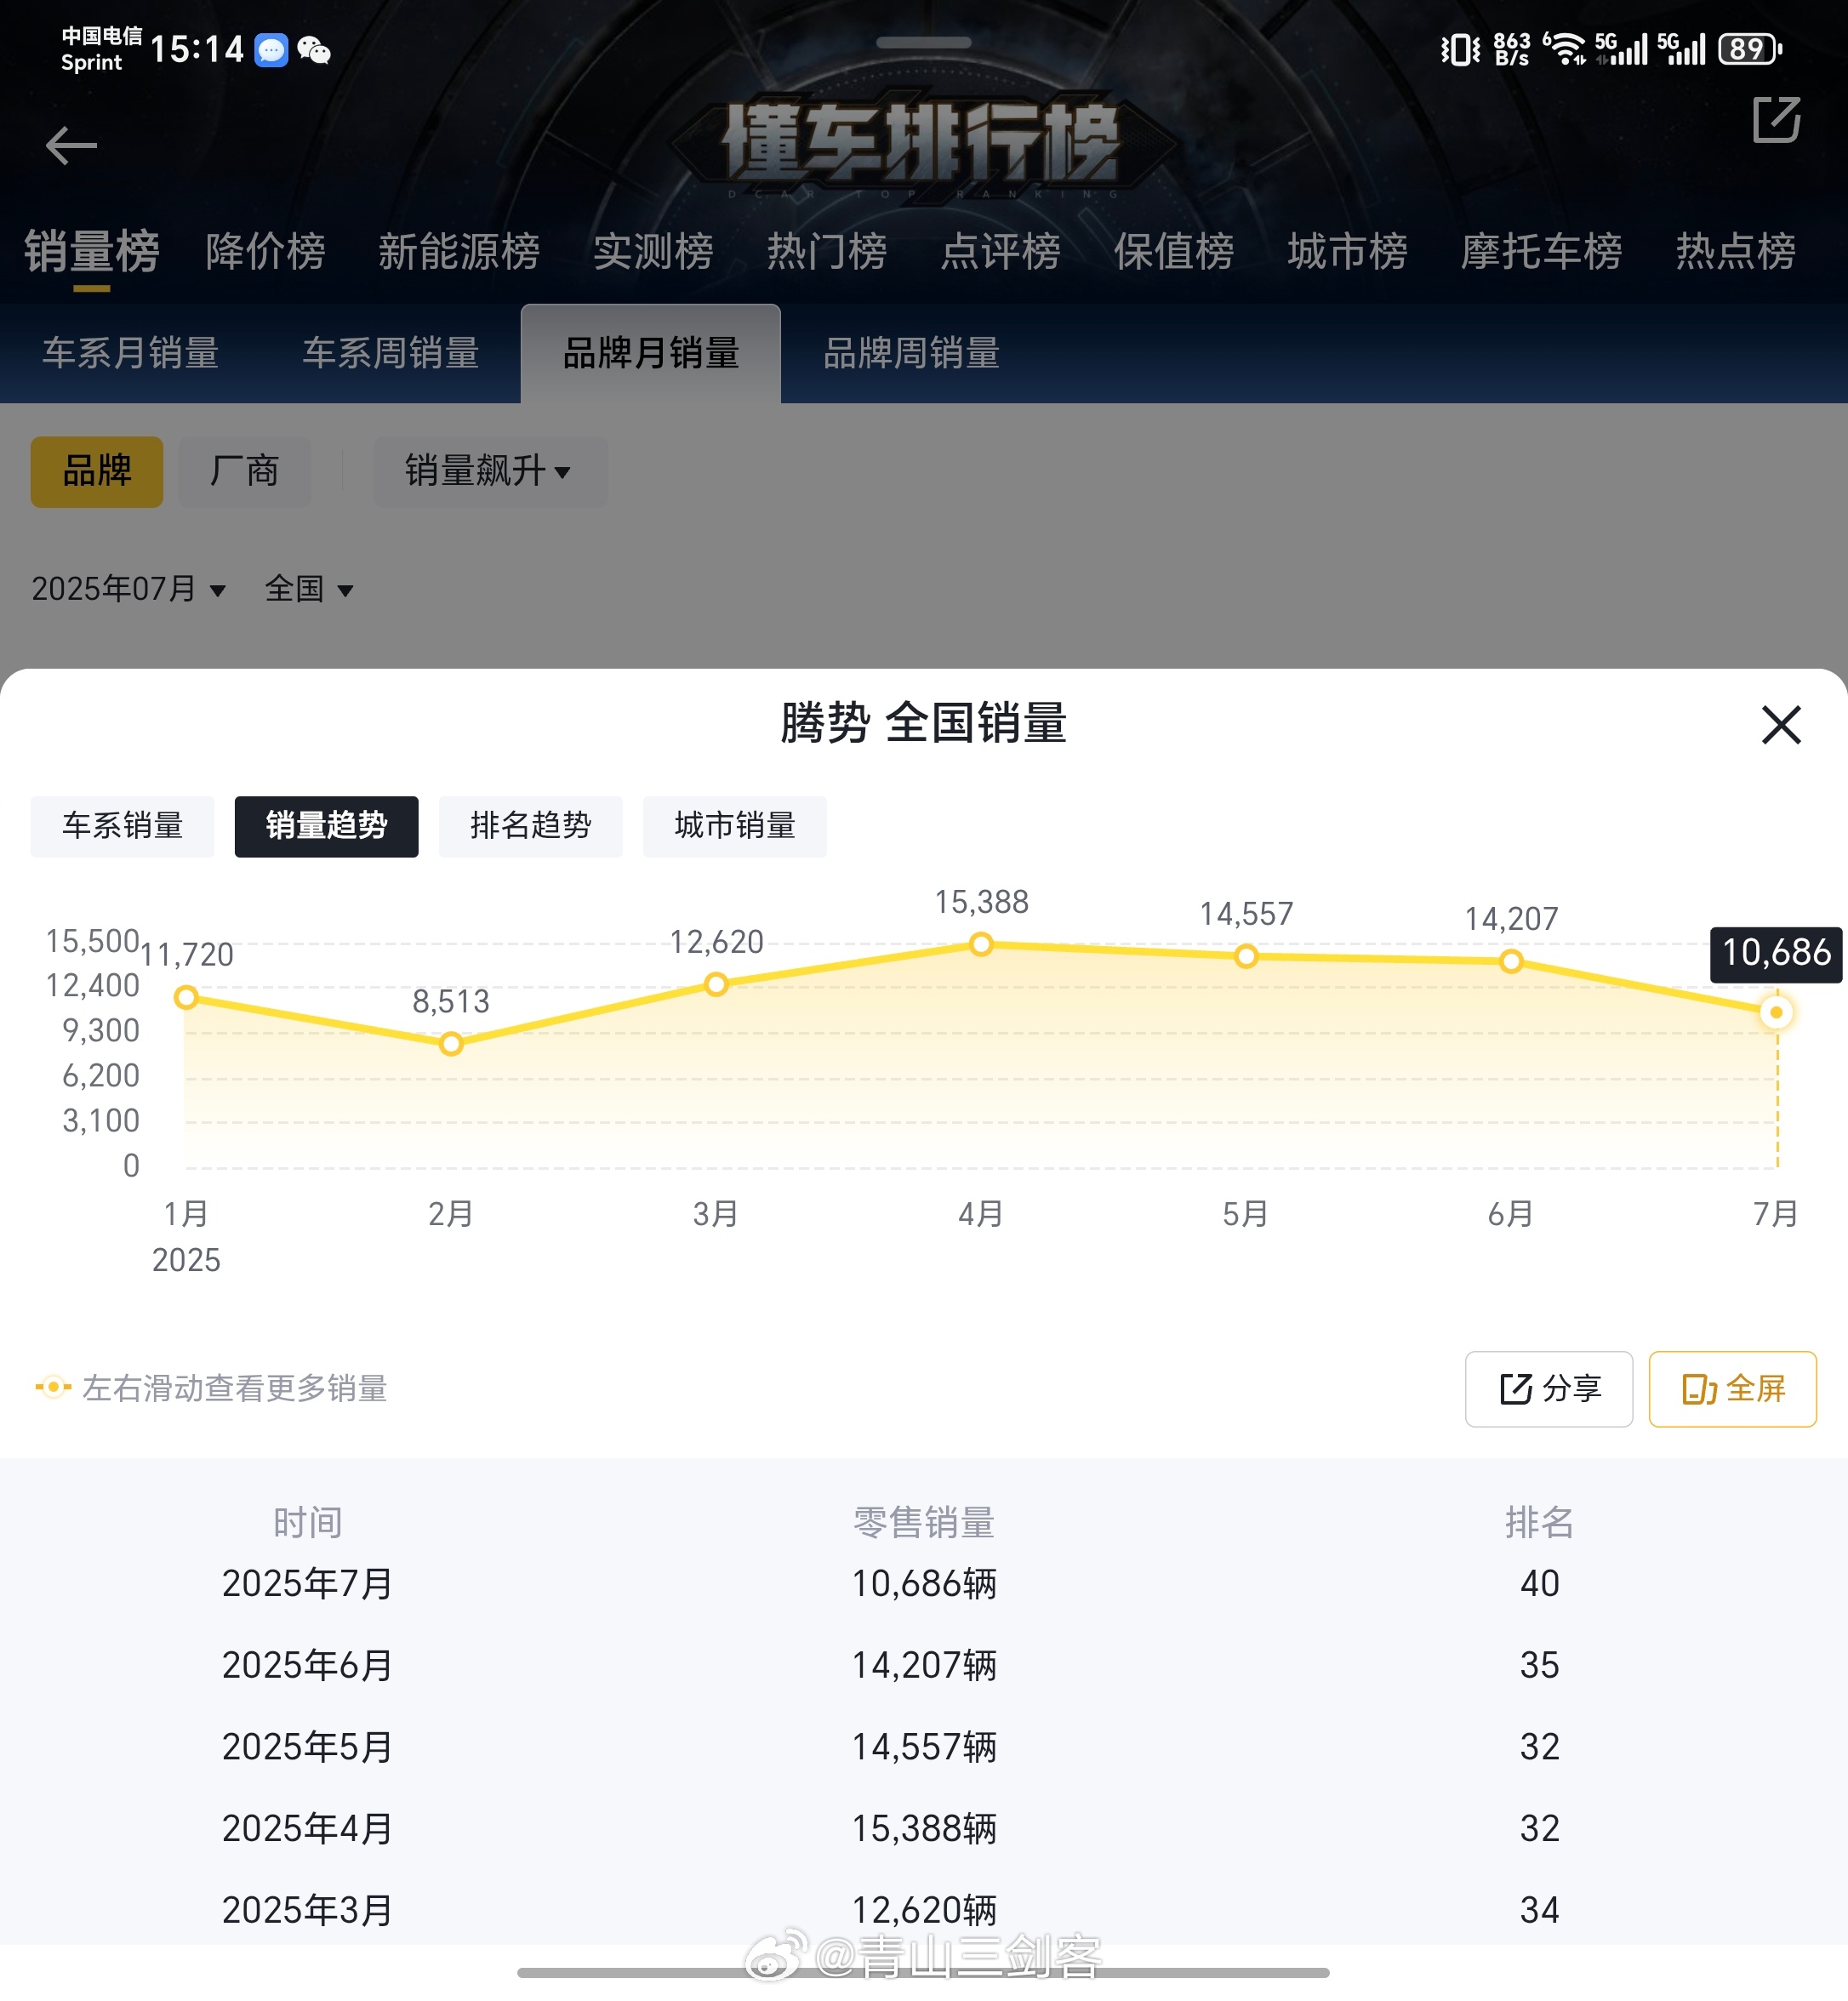Tap the 2025年5月 table row
This screenshot has width=1848, height=2001.
[924, 1748]
